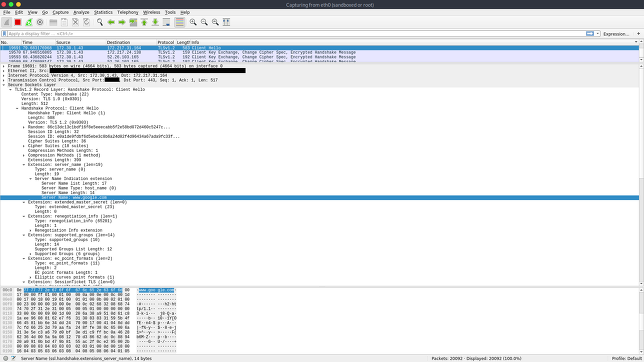Close the capture file toolbar icon
The width and height of the screenshot is (644, 362).
(x=75, y=22)
